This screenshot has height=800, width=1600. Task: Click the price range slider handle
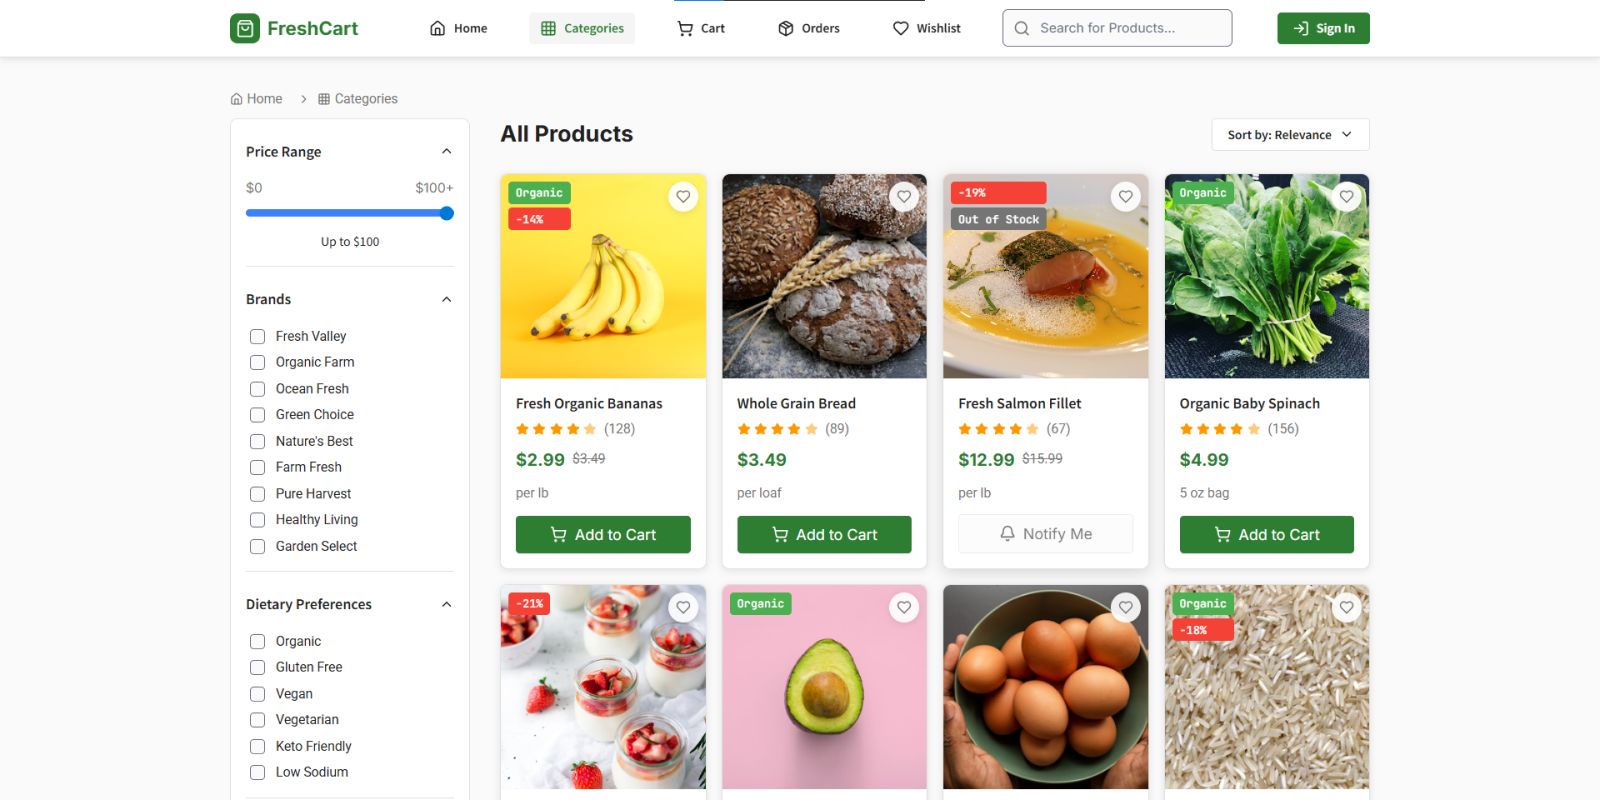(x=447, y=213)
